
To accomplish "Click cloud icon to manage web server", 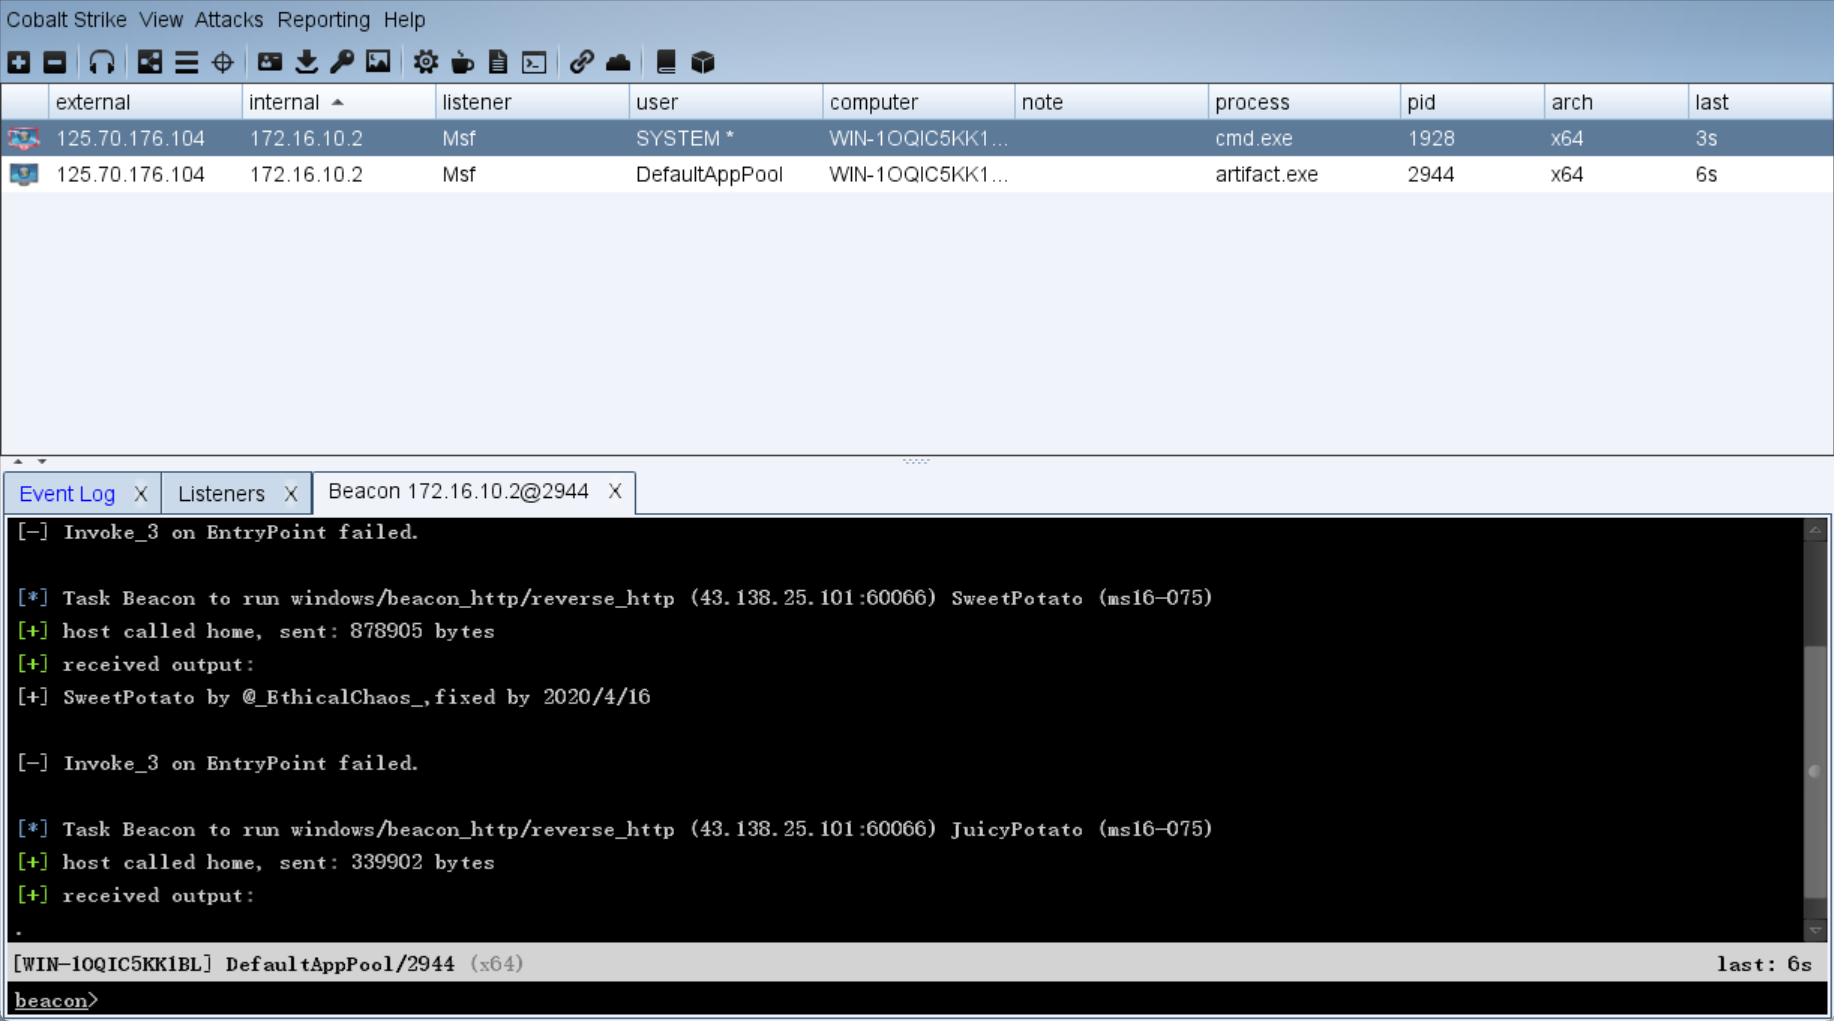I will 618,62.
